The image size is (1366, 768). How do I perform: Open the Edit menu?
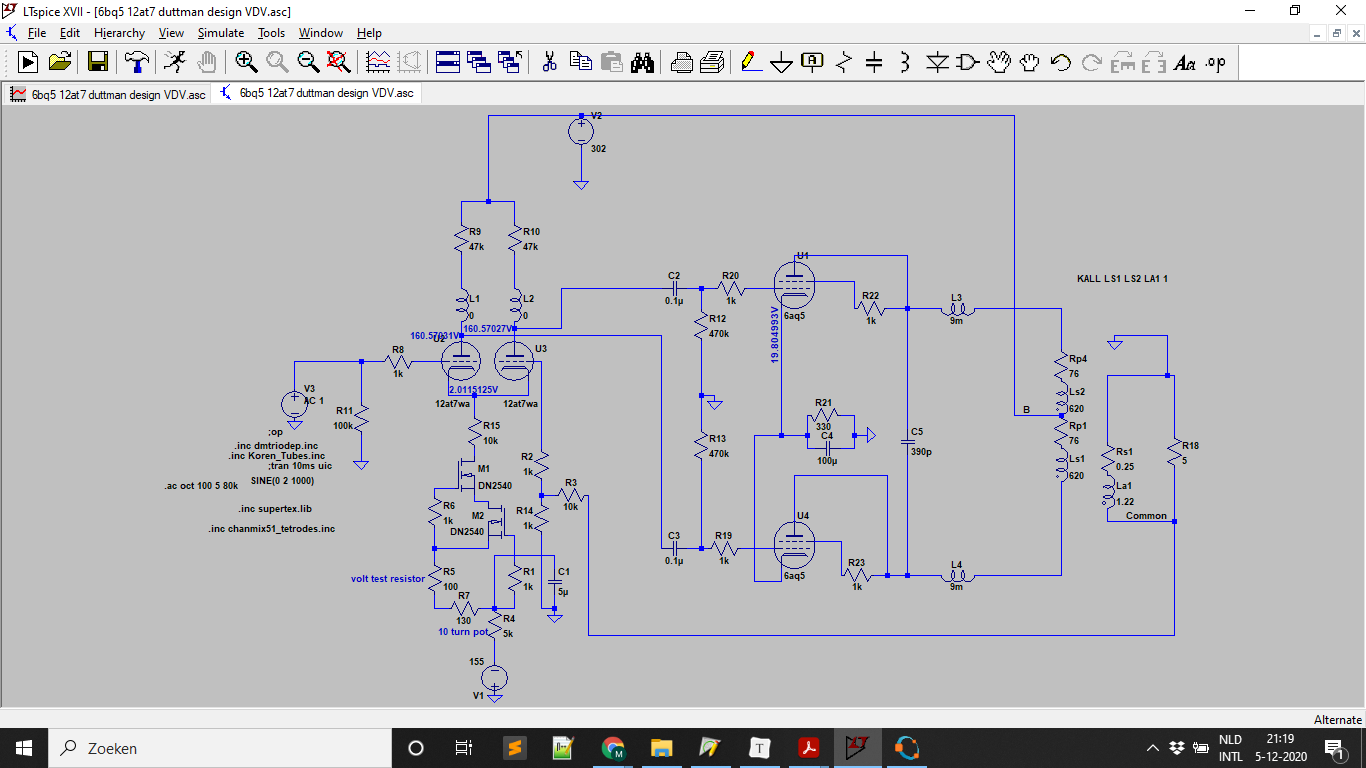tap(69, 33)
